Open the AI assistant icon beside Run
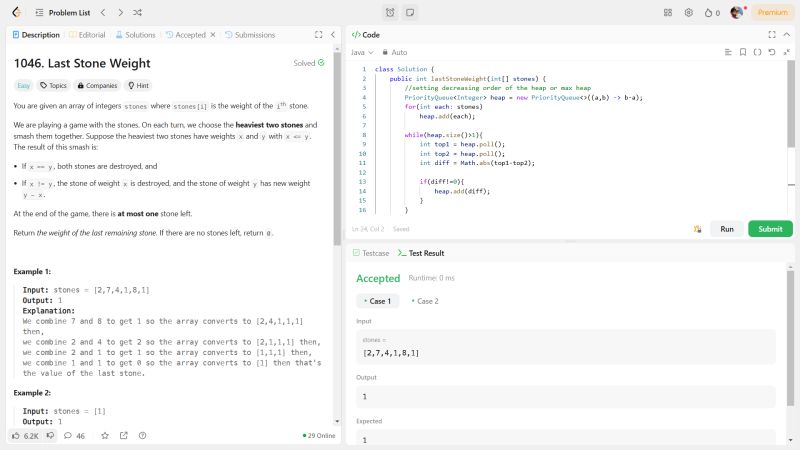The image size is (800, 450). pyautogui.click(x=697, y=229)
